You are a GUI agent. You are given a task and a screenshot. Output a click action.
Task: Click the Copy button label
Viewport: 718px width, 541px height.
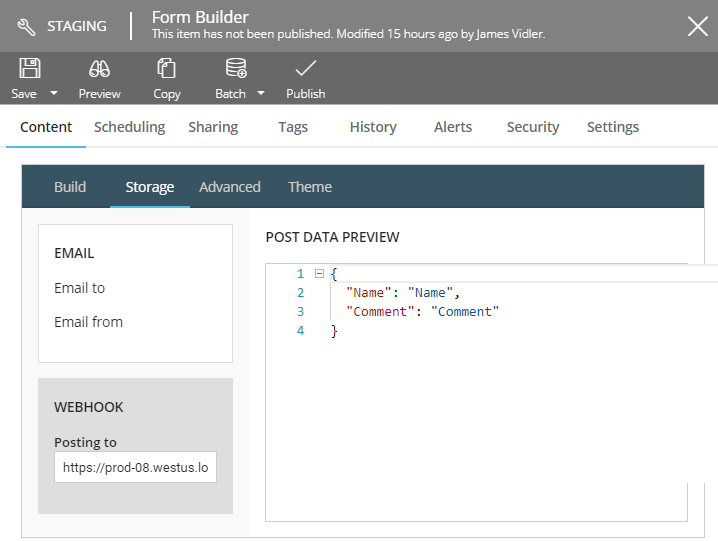coord(167,94)
